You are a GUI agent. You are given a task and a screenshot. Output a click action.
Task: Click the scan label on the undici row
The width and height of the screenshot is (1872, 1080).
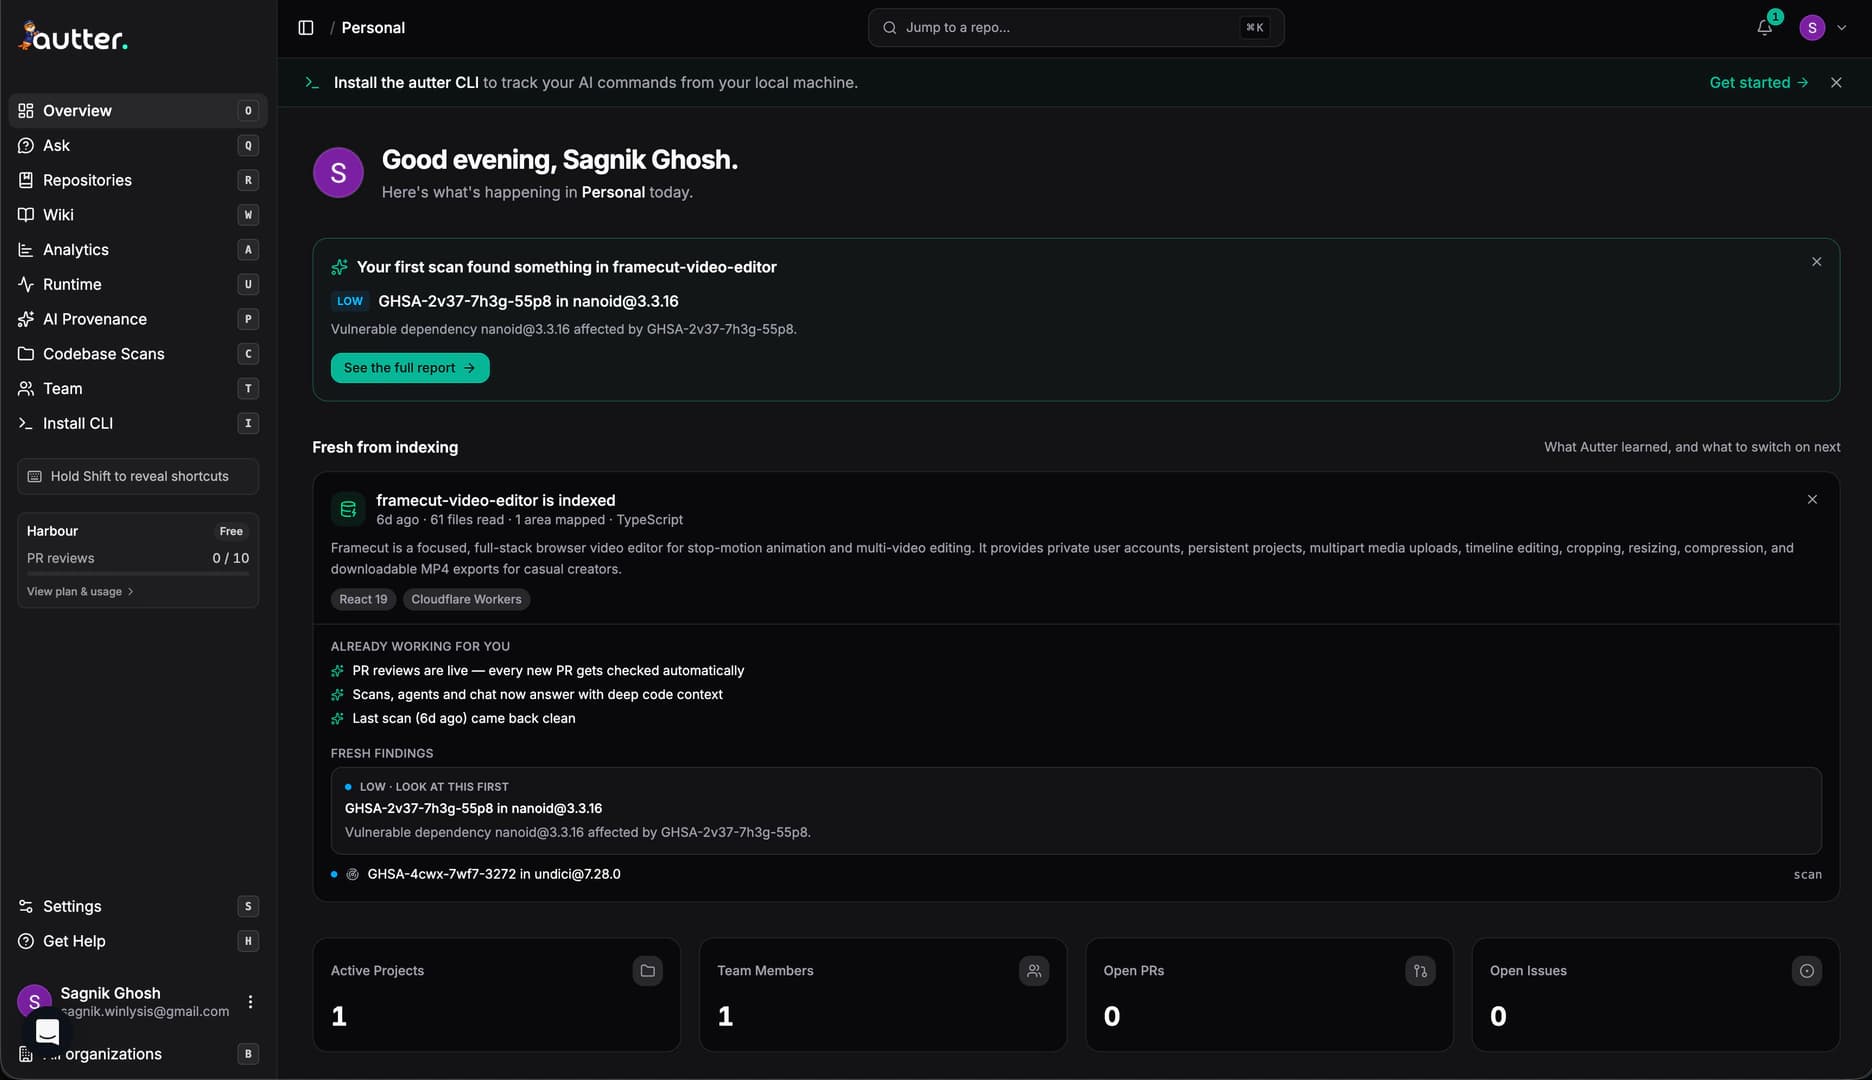tap(1808, 875)
